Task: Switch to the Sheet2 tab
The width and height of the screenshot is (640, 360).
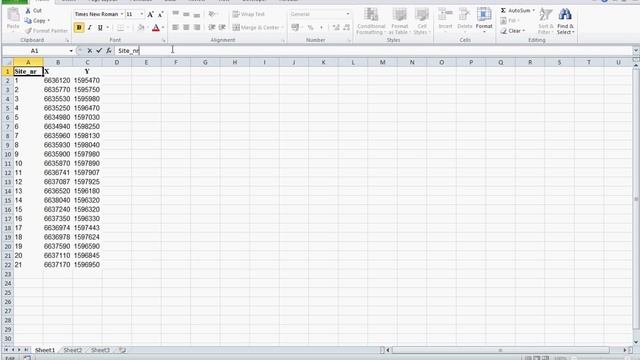Action: click(x=73, y=350)
